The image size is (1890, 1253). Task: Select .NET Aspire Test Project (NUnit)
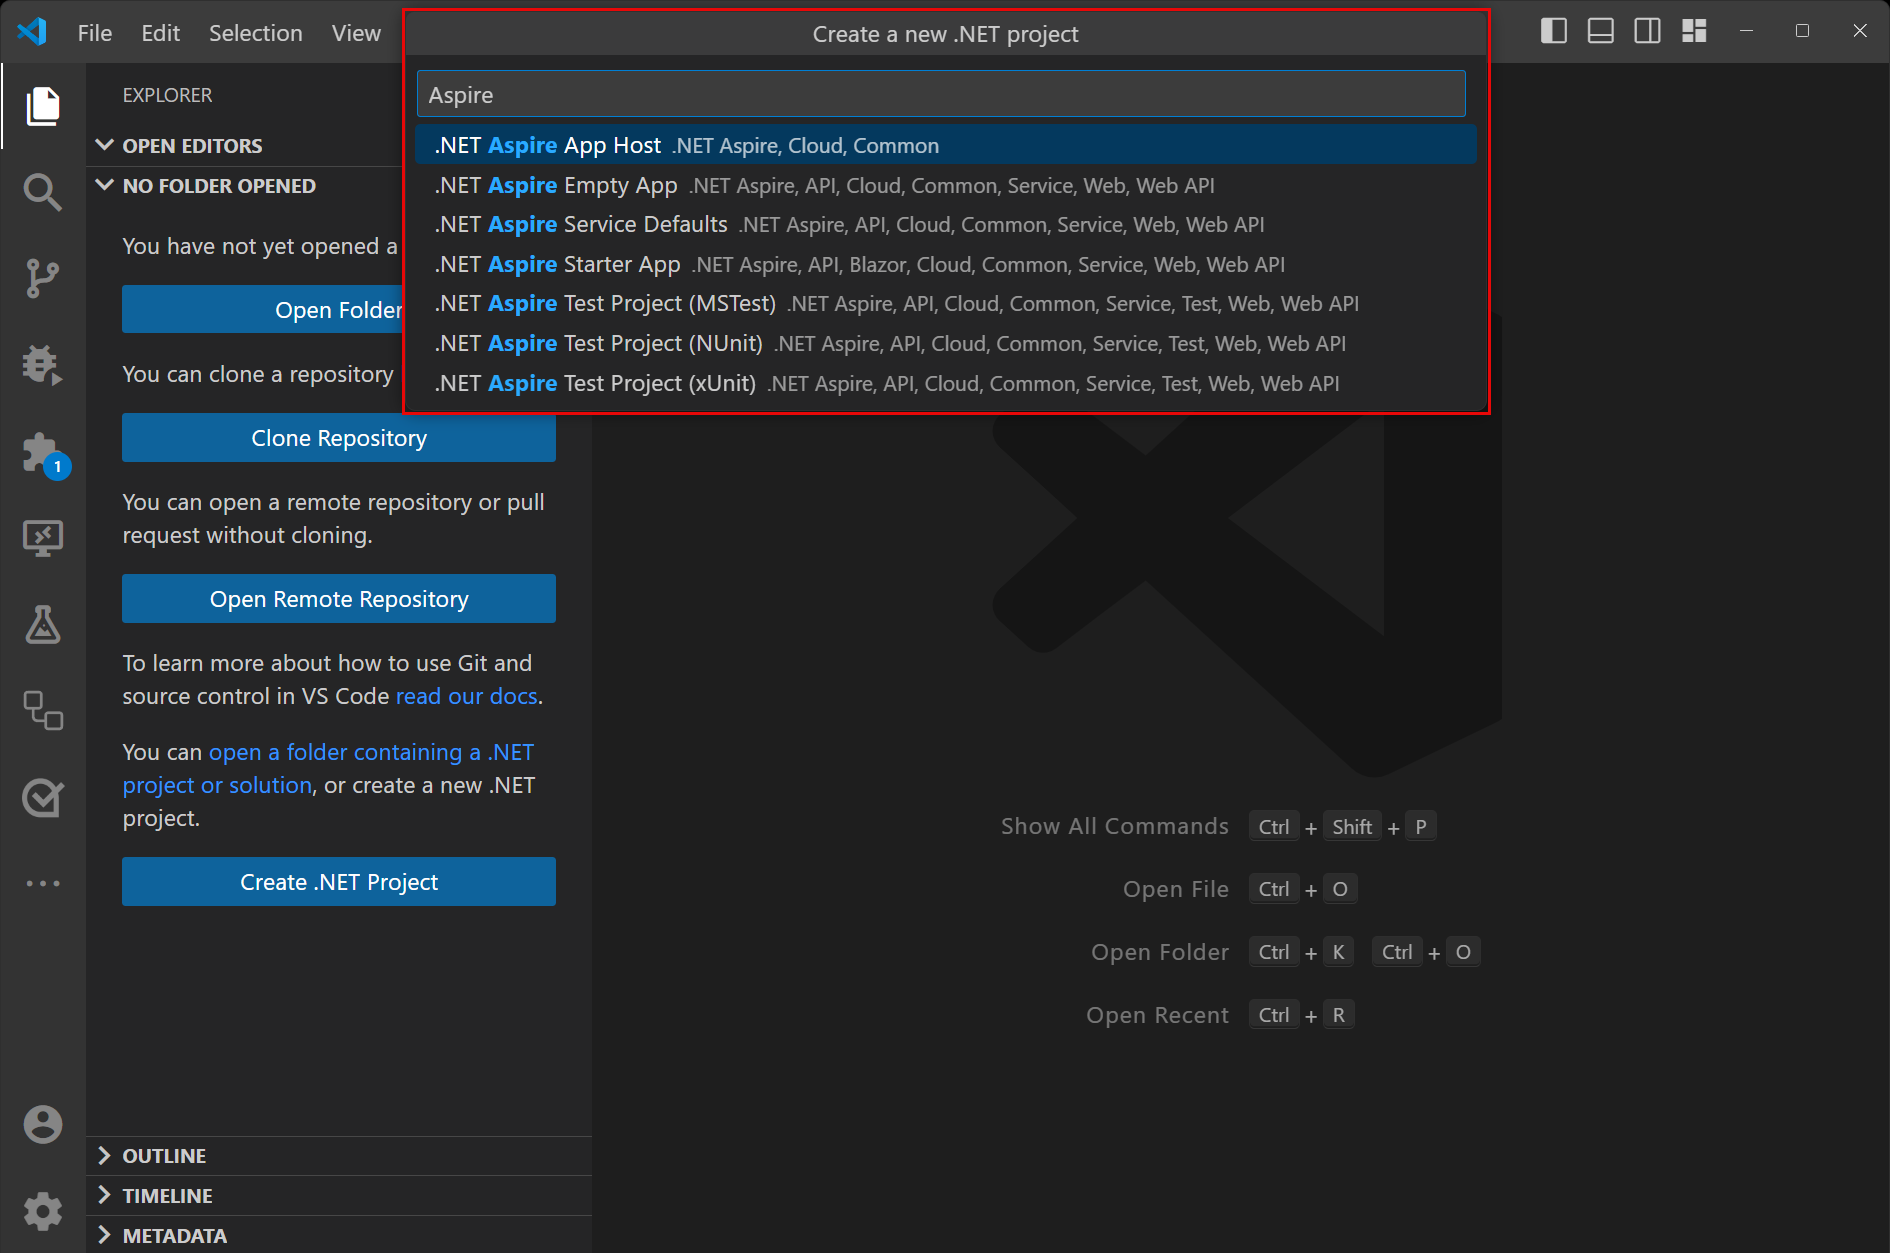pyautogui.click(x=946, y=343)
